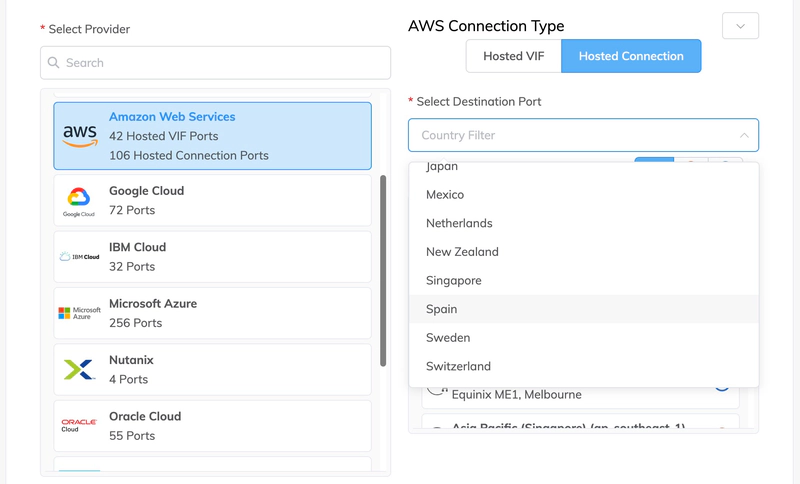
Task: Click the Nutanix logo icon
Action: pyautogui.click(x=79, y=370)
